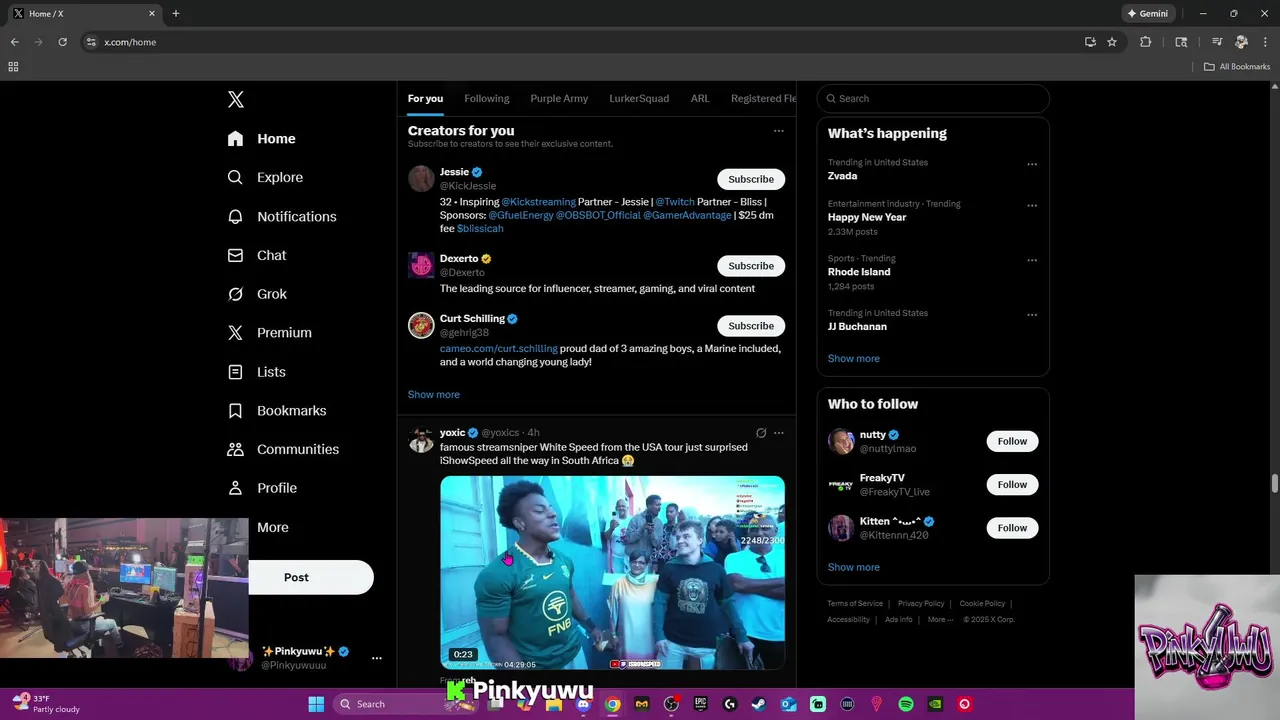Open OBS Studio from the taskbar

click(x=671, y=704)
